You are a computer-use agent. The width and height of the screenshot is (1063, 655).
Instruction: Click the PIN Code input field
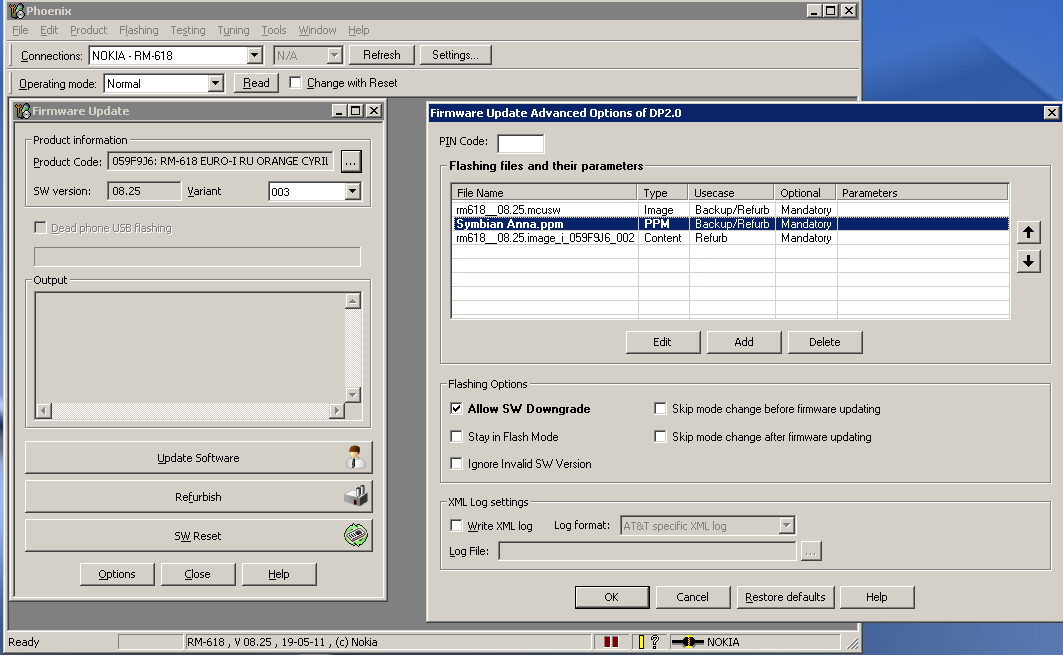[521, 143]
